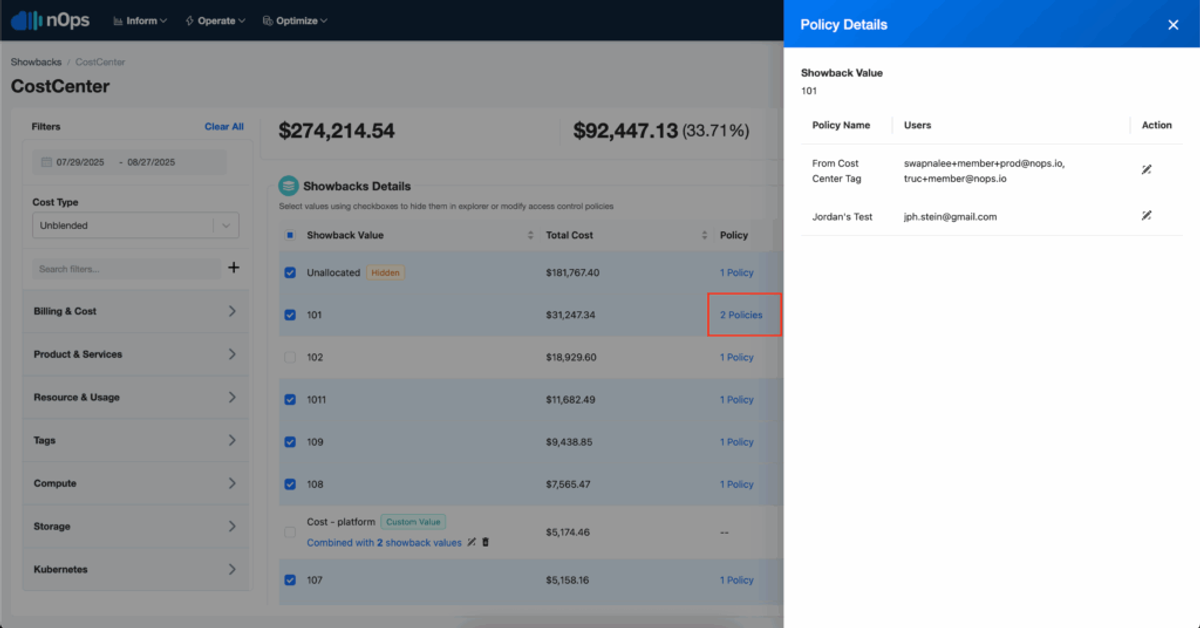Image resolution: width=1200 pixels, height=628 pixels.
Task: Click the add filter plus icon
Action: [234, 268]
